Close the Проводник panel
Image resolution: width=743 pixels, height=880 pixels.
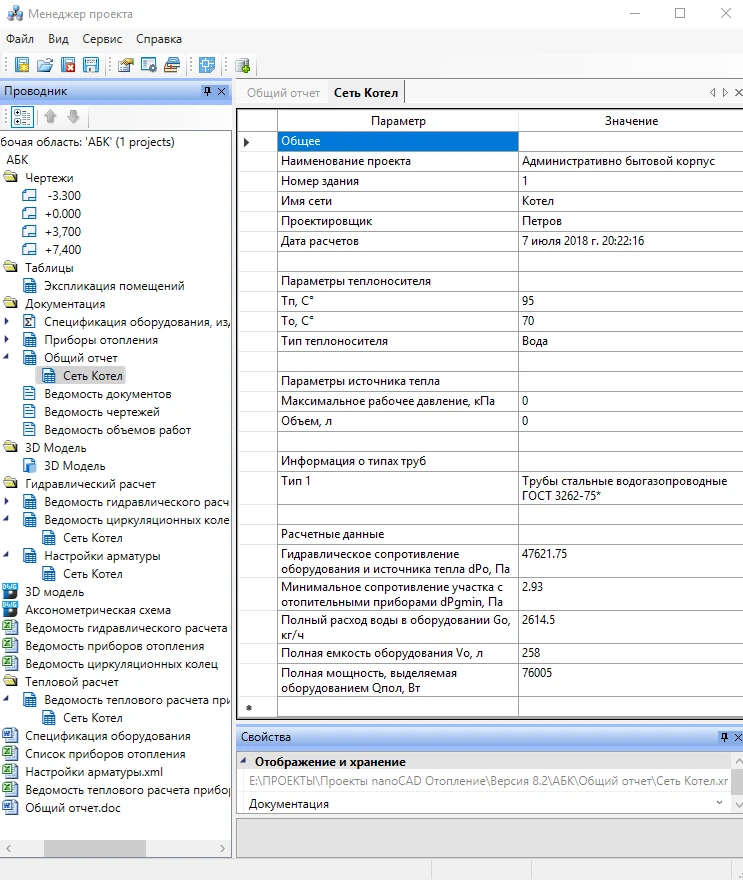point(222,91)
